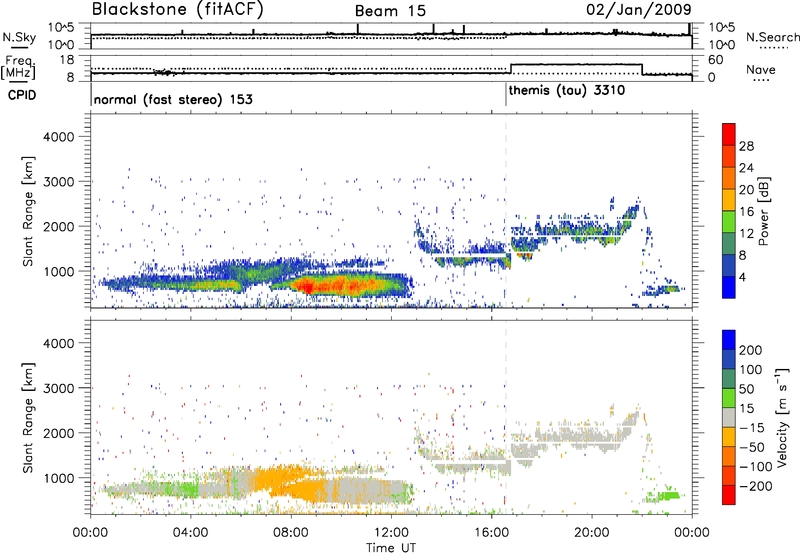Screen dimensions: 800x554
Task: Click the '08:00' time tick label
Action: tap(291, 533)
